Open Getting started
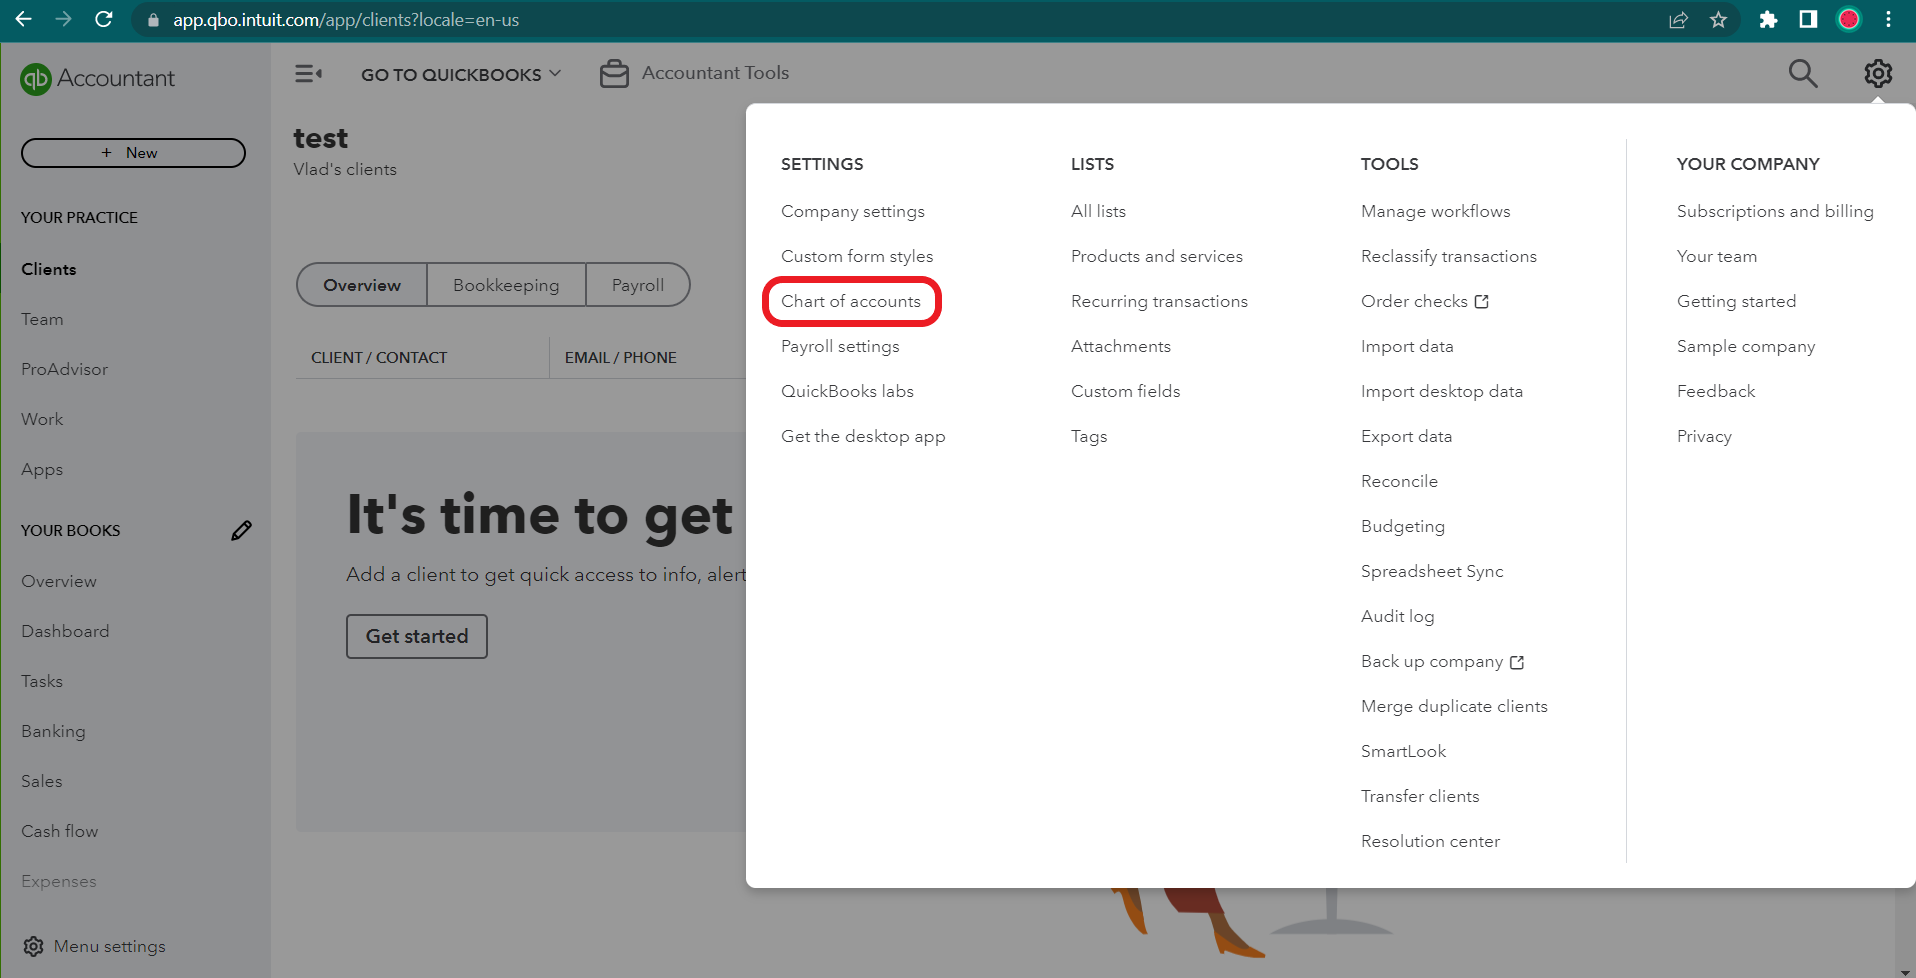Image resolution: width=1916 pixels, height=978 pixels. [x=1736, y=301]
